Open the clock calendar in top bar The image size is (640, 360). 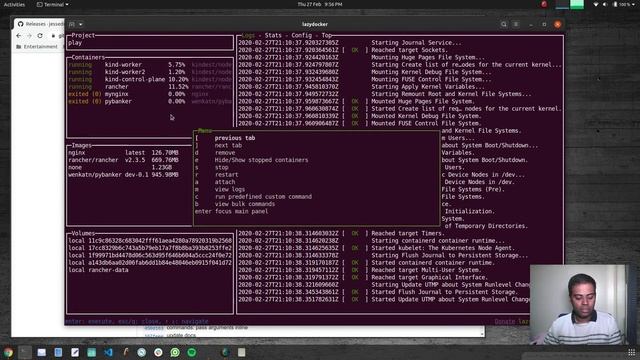click(x=320, y=4)
